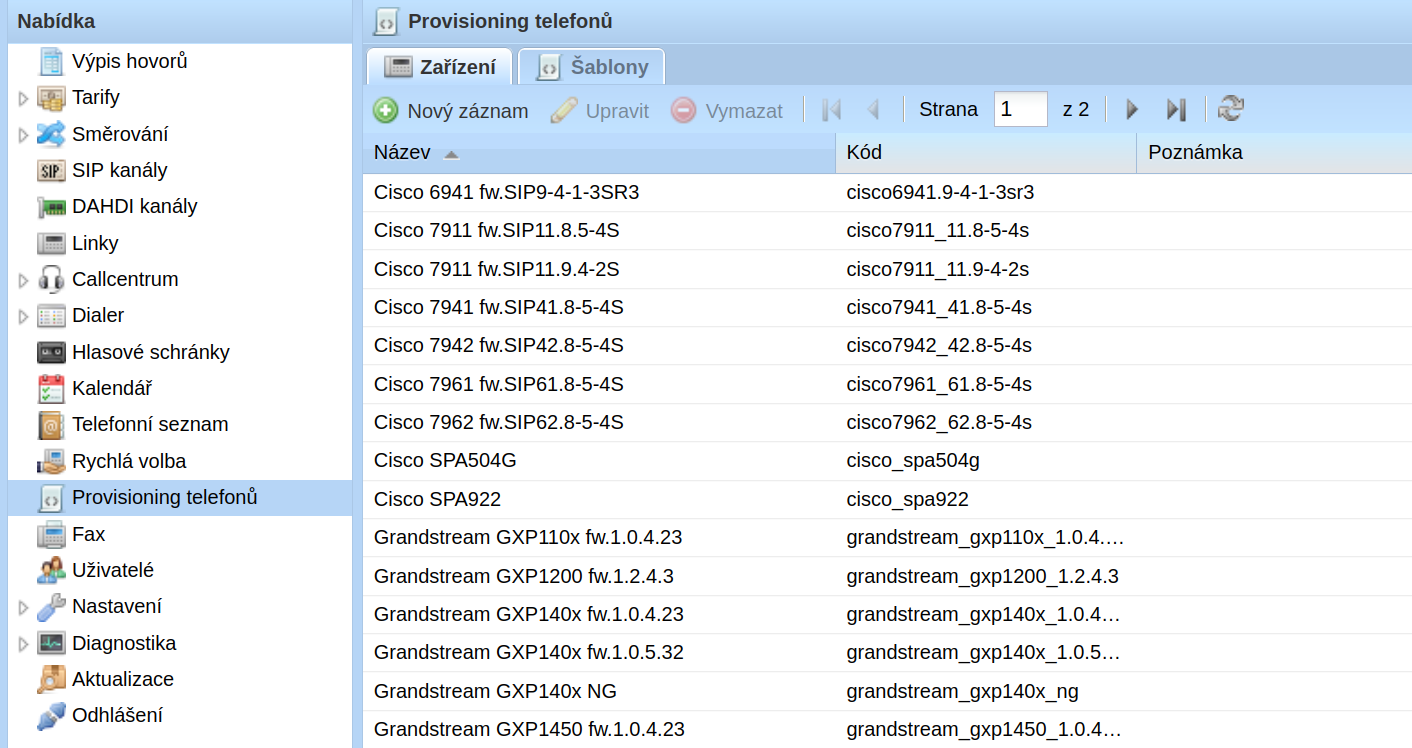Click the page number input field
1412x748 pixels.
tap(1021, 109)
